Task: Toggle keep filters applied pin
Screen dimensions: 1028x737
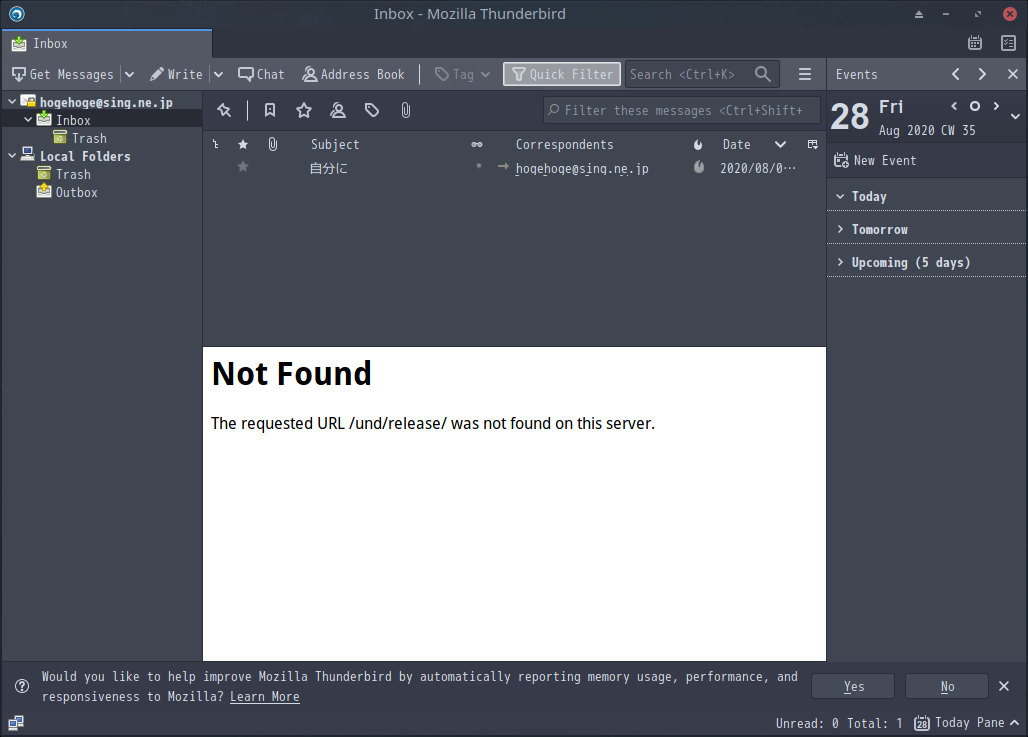Action: pyautogui.click(x=224, y=110)
